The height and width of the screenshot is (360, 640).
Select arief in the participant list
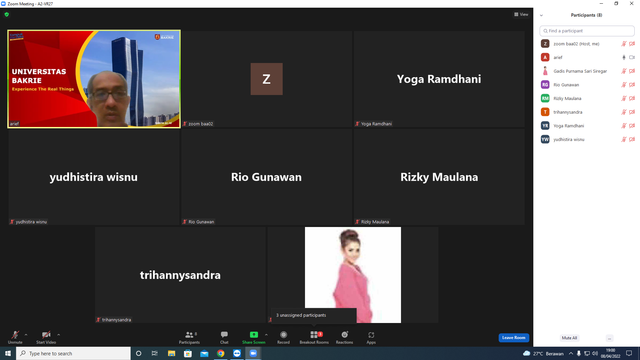587,57
